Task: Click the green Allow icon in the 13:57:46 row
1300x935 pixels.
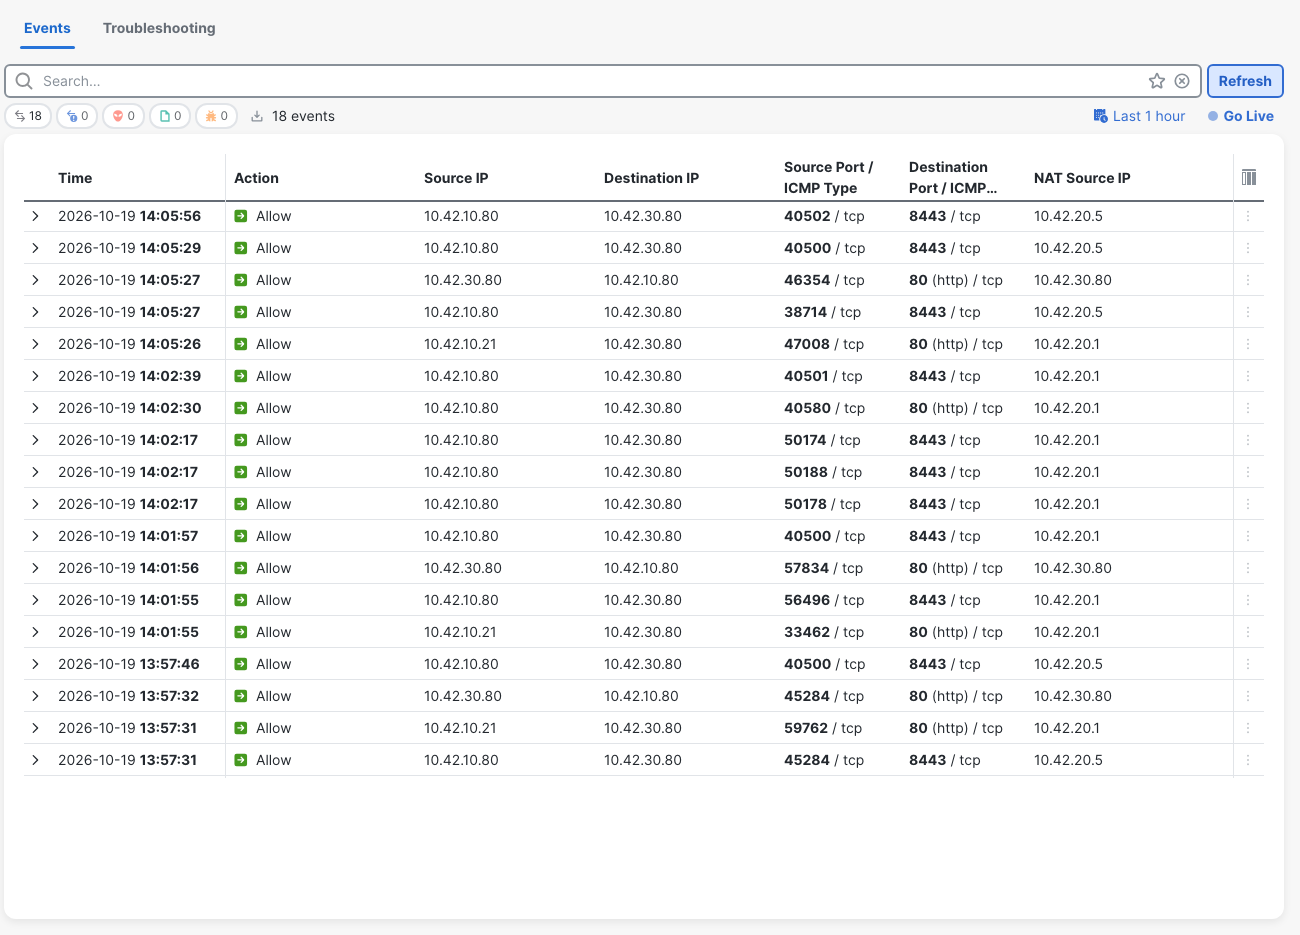Action: coord(241,664)
